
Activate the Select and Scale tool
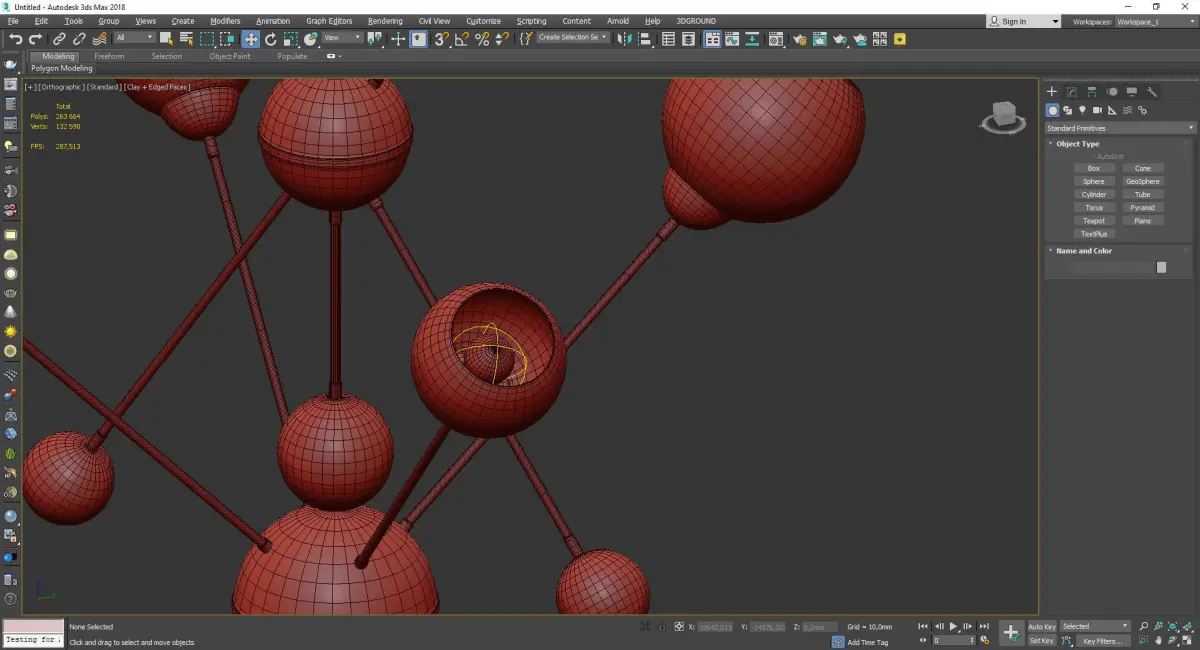(290, 39)
